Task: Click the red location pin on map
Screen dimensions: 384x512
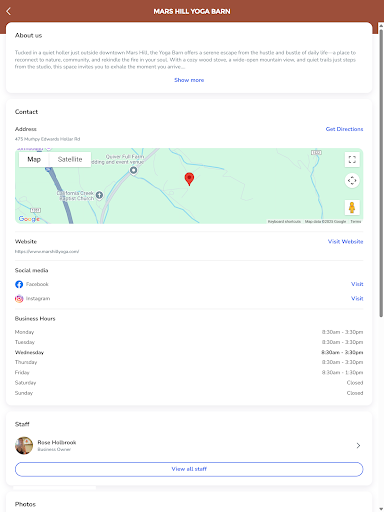Action: click(189, 179)
